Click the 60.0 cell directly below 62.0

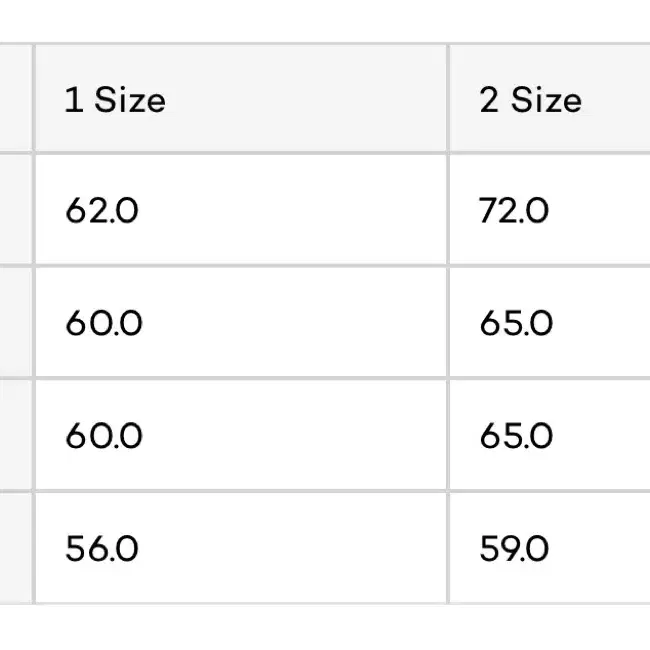pos(241,323)
